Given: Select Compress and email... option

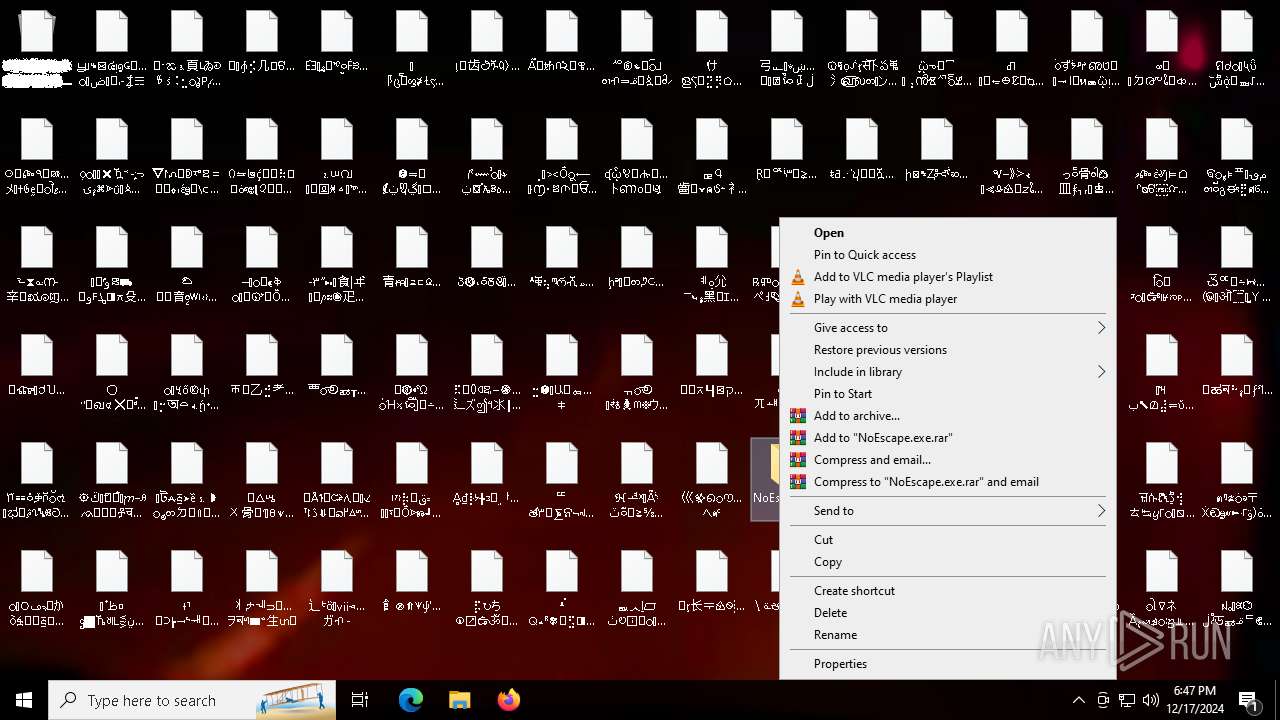Looking at the screenshot, I should [x=948, y=460].
